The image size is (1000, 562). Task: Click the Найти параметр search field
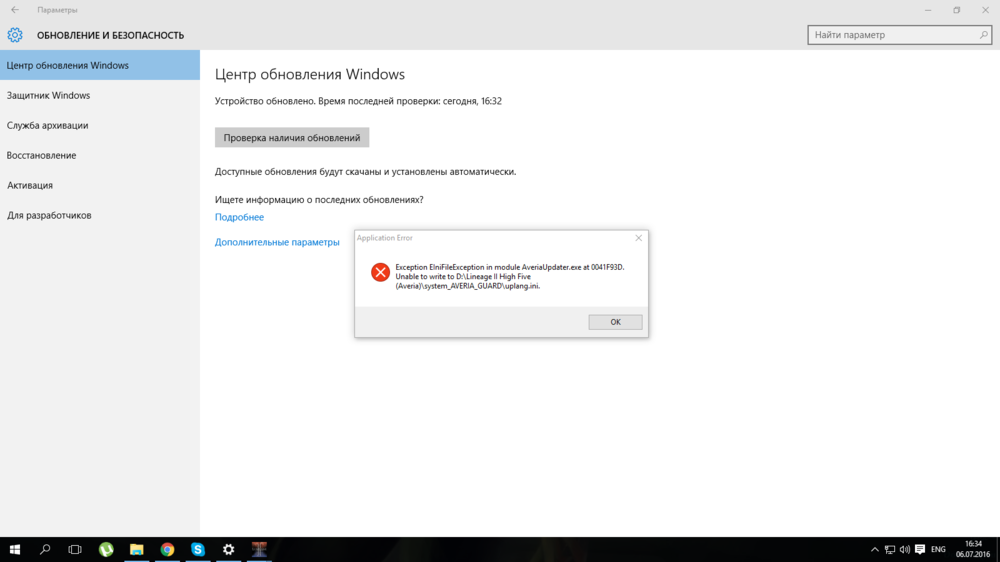pos(895,35)
